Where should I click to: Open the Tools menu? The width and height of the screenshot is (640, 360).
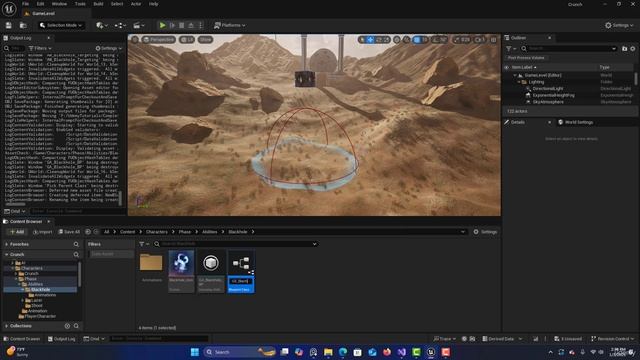80,4
